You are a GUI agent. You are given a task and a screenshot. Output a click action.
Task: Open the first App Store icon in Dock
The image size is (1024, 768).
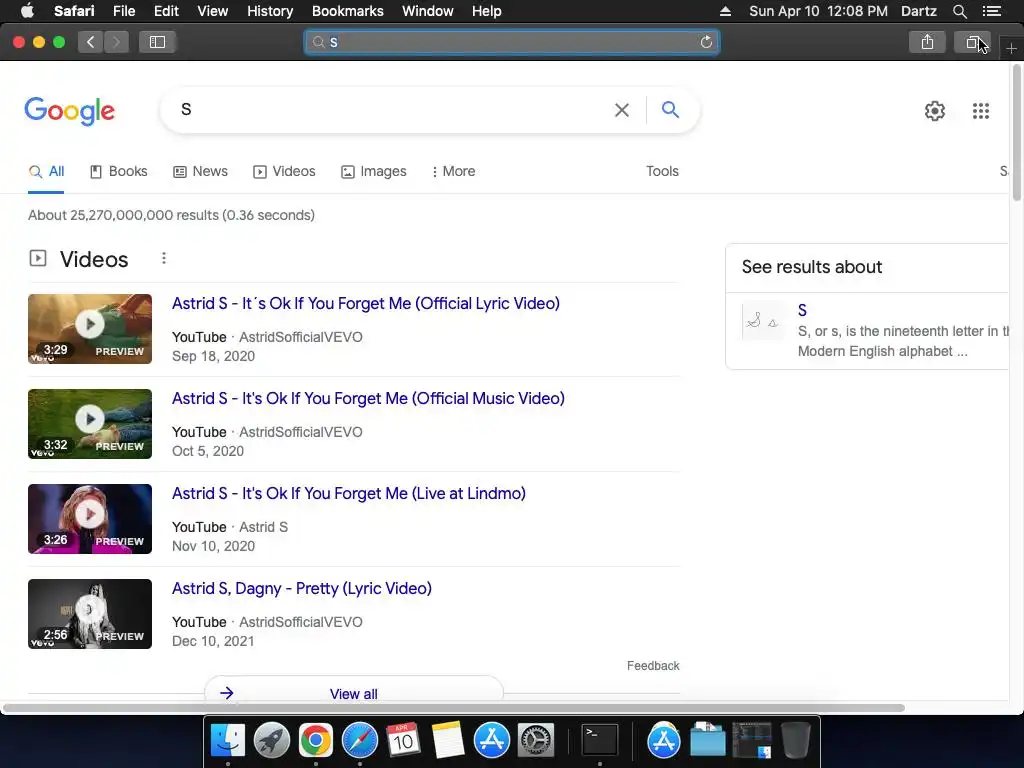(x=491, y=740)
